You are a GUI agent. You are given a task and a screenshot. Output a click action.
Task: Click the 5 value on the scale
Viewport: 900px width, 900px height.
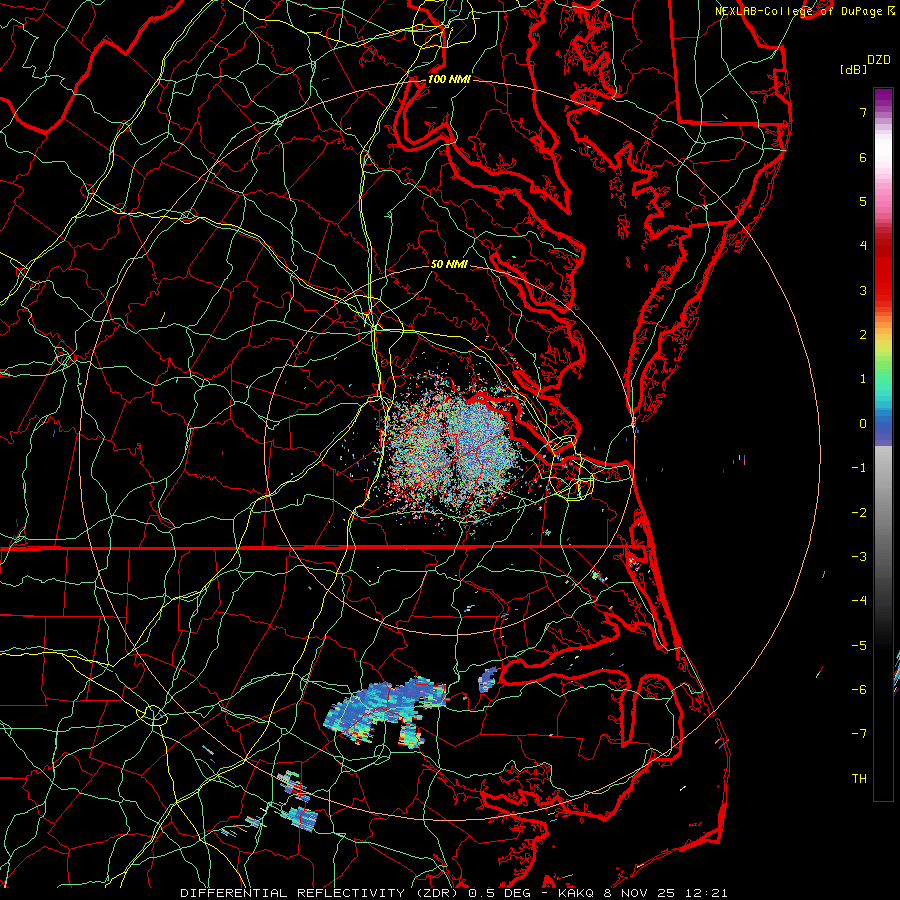pyautogui.click(x=863, y=201)
